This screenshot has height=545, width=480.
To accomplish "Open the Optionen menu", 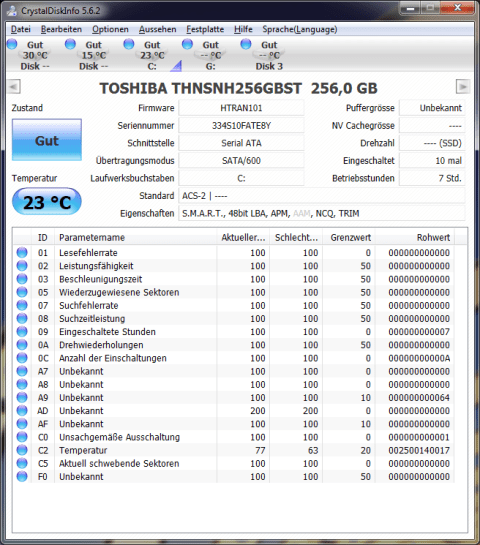I will point(110,29).
